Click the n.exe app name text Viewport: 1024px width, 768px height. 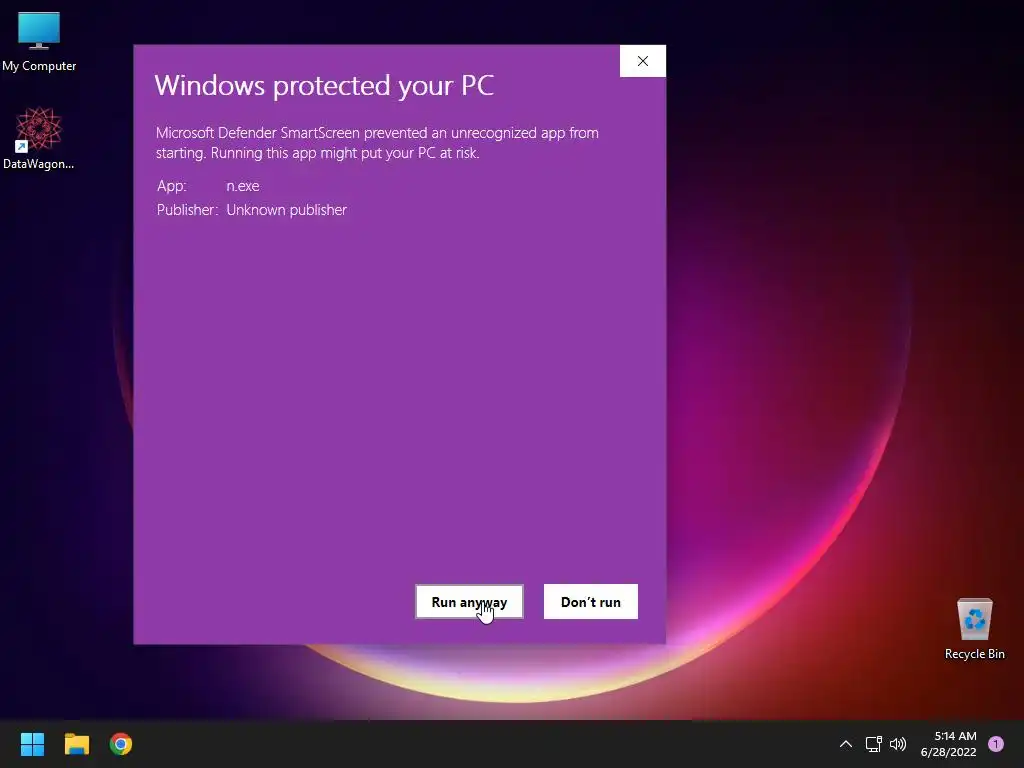pyautogui.click(x=242, y=186)
